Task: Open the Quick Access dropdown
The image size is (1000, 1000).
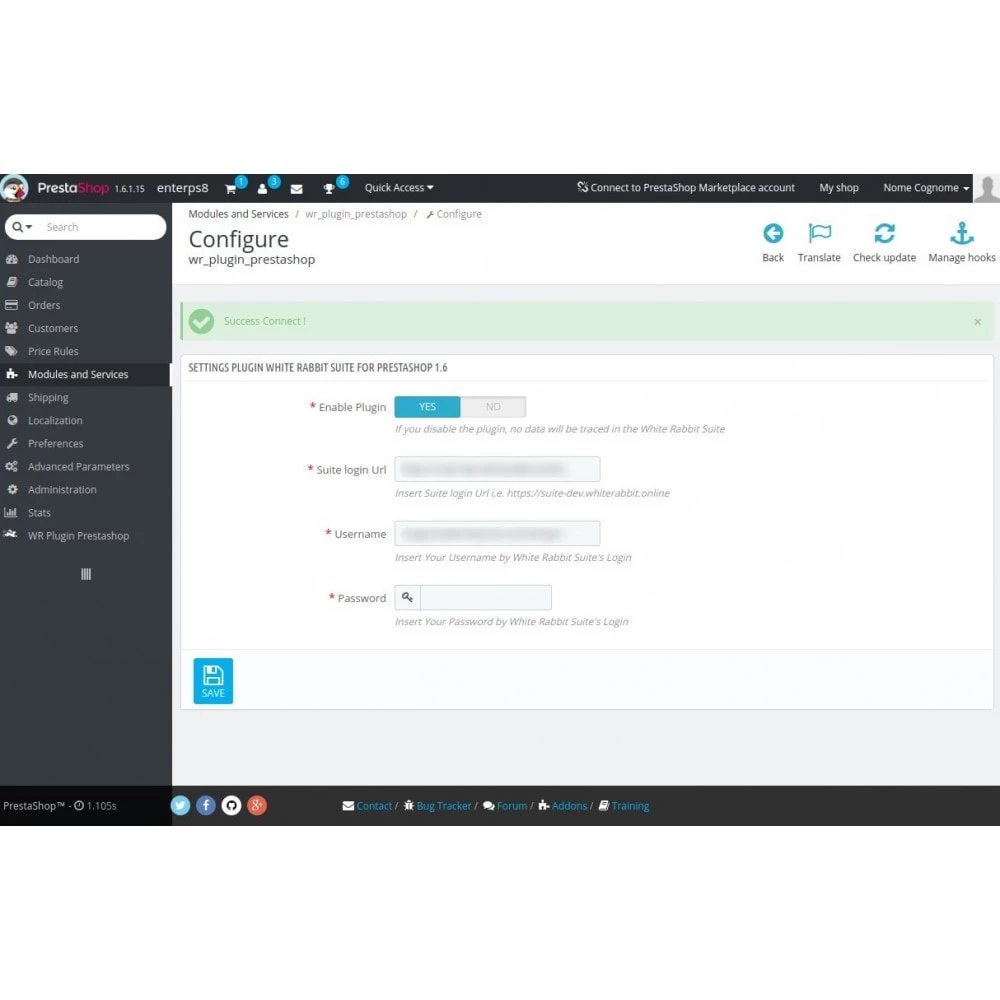Action: [399, 188]
